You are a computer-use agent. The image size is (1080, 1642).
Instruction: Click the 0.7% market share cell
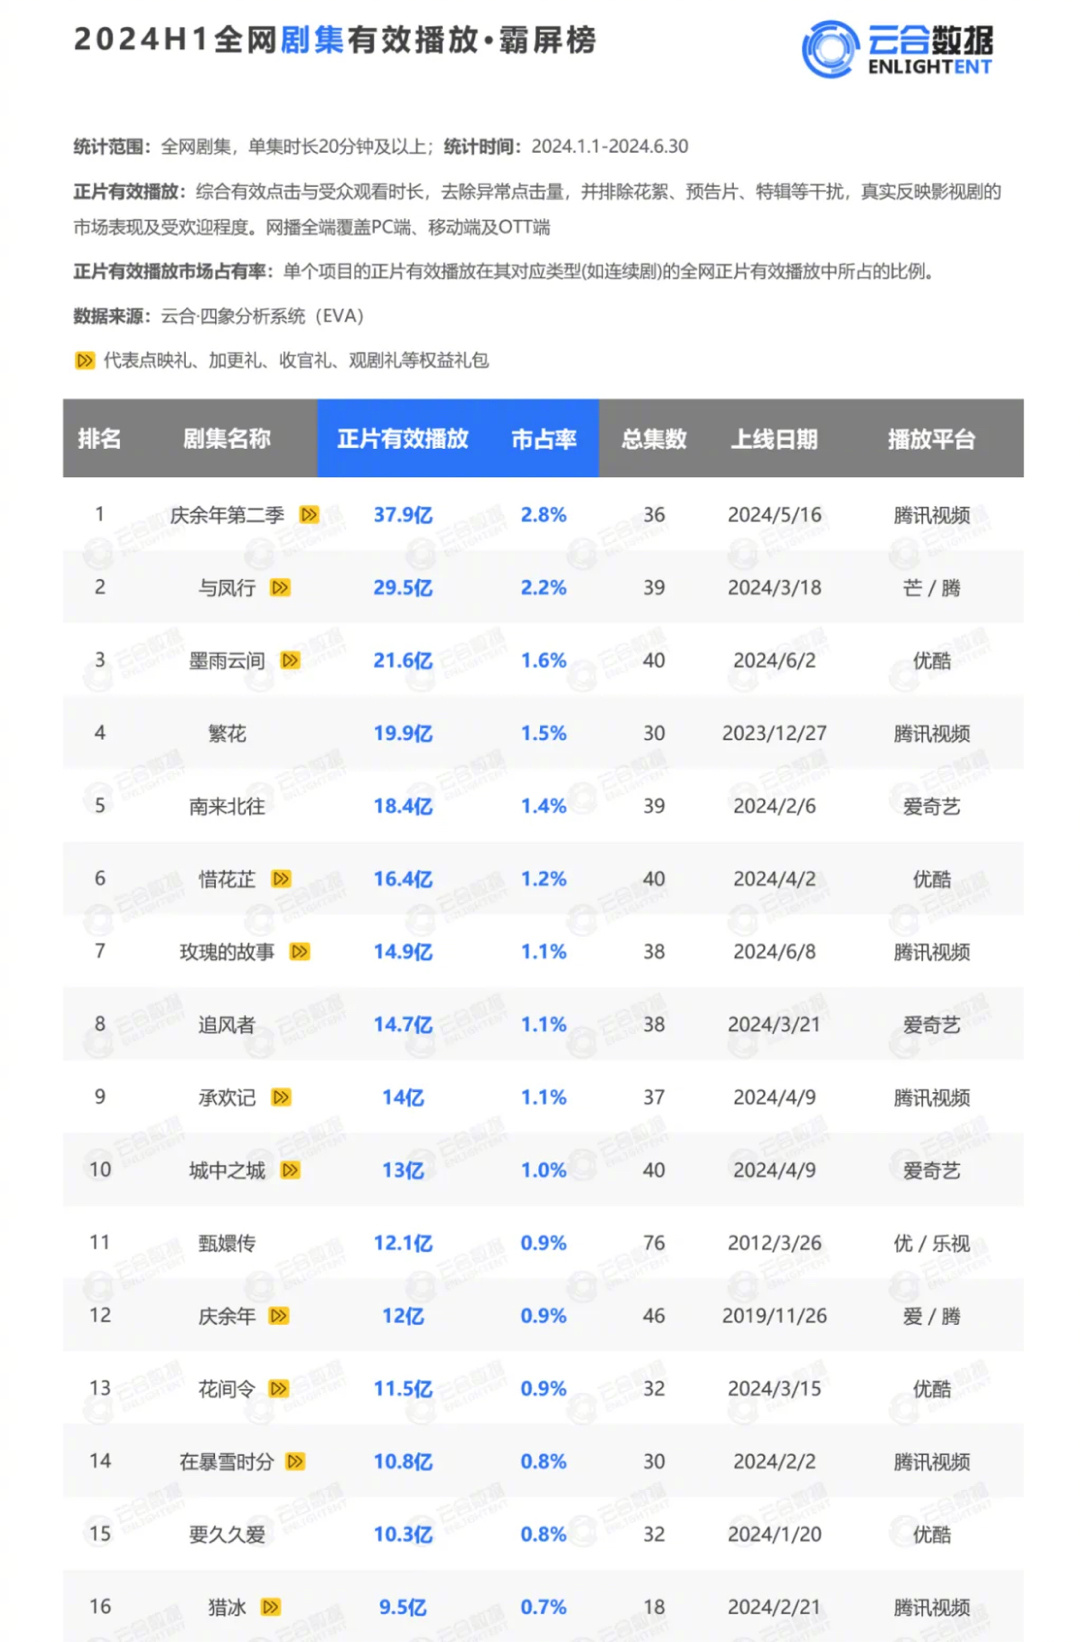click(x=544, y=1607)
